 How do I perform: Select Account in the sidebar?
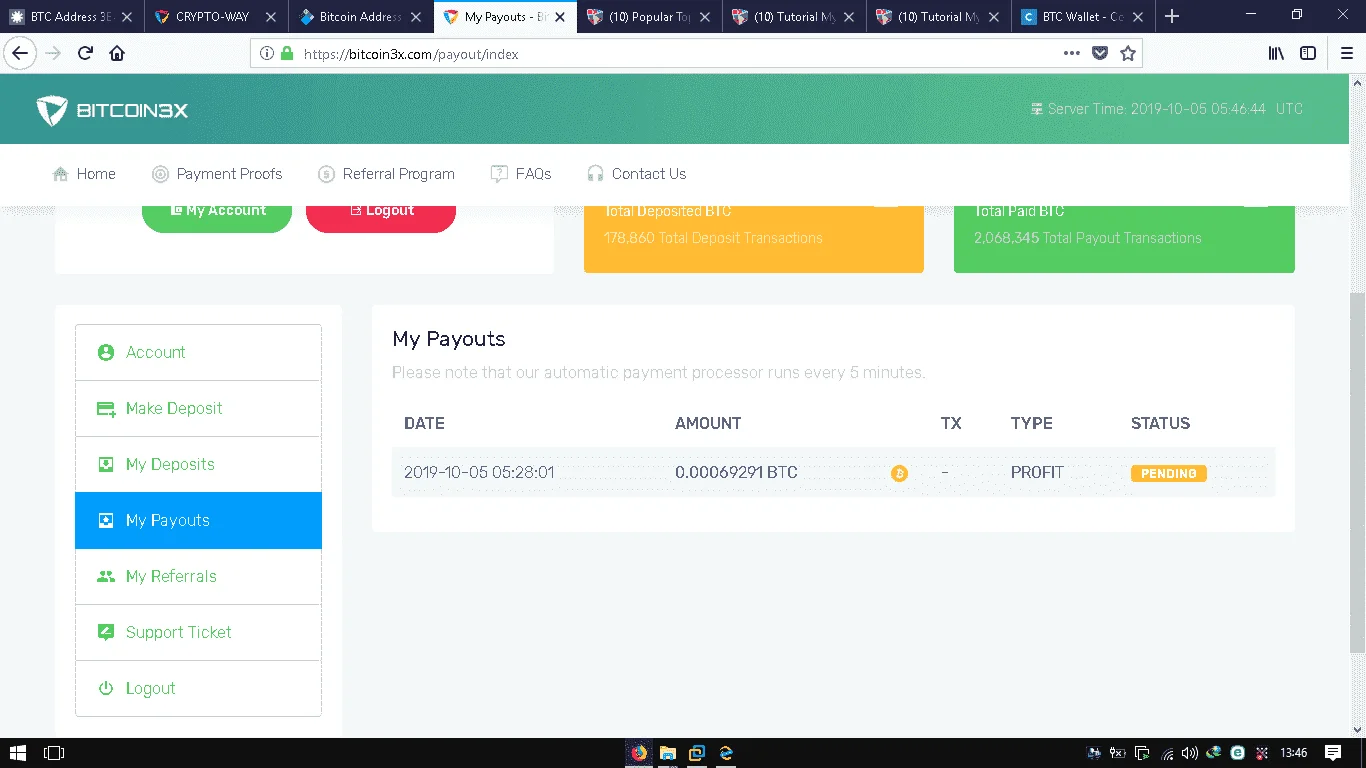(x=198, y=352)
